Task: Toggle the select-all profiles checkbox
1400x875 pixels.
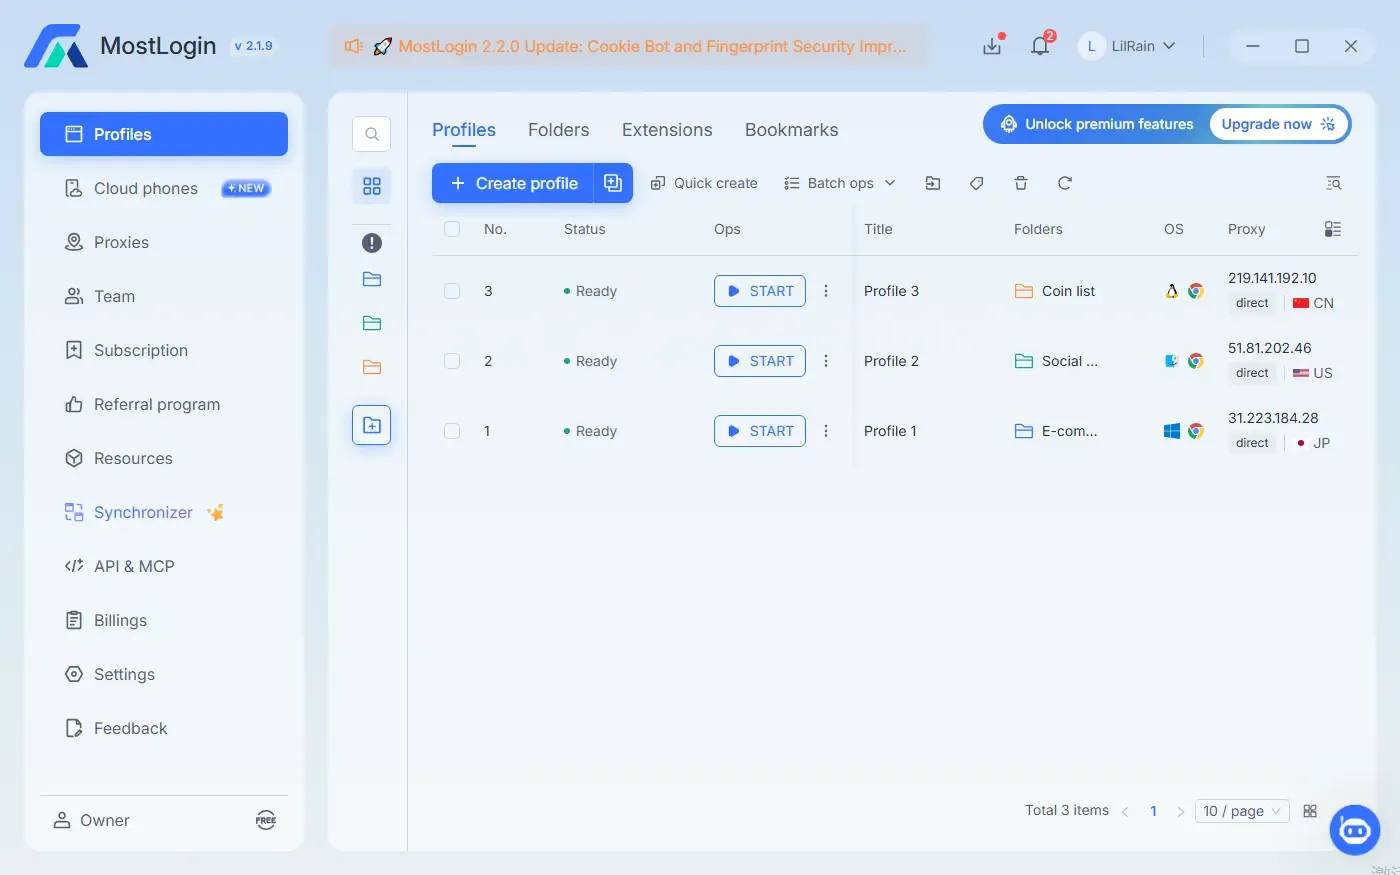Action: pyautogui.click(x=452, y=229)
